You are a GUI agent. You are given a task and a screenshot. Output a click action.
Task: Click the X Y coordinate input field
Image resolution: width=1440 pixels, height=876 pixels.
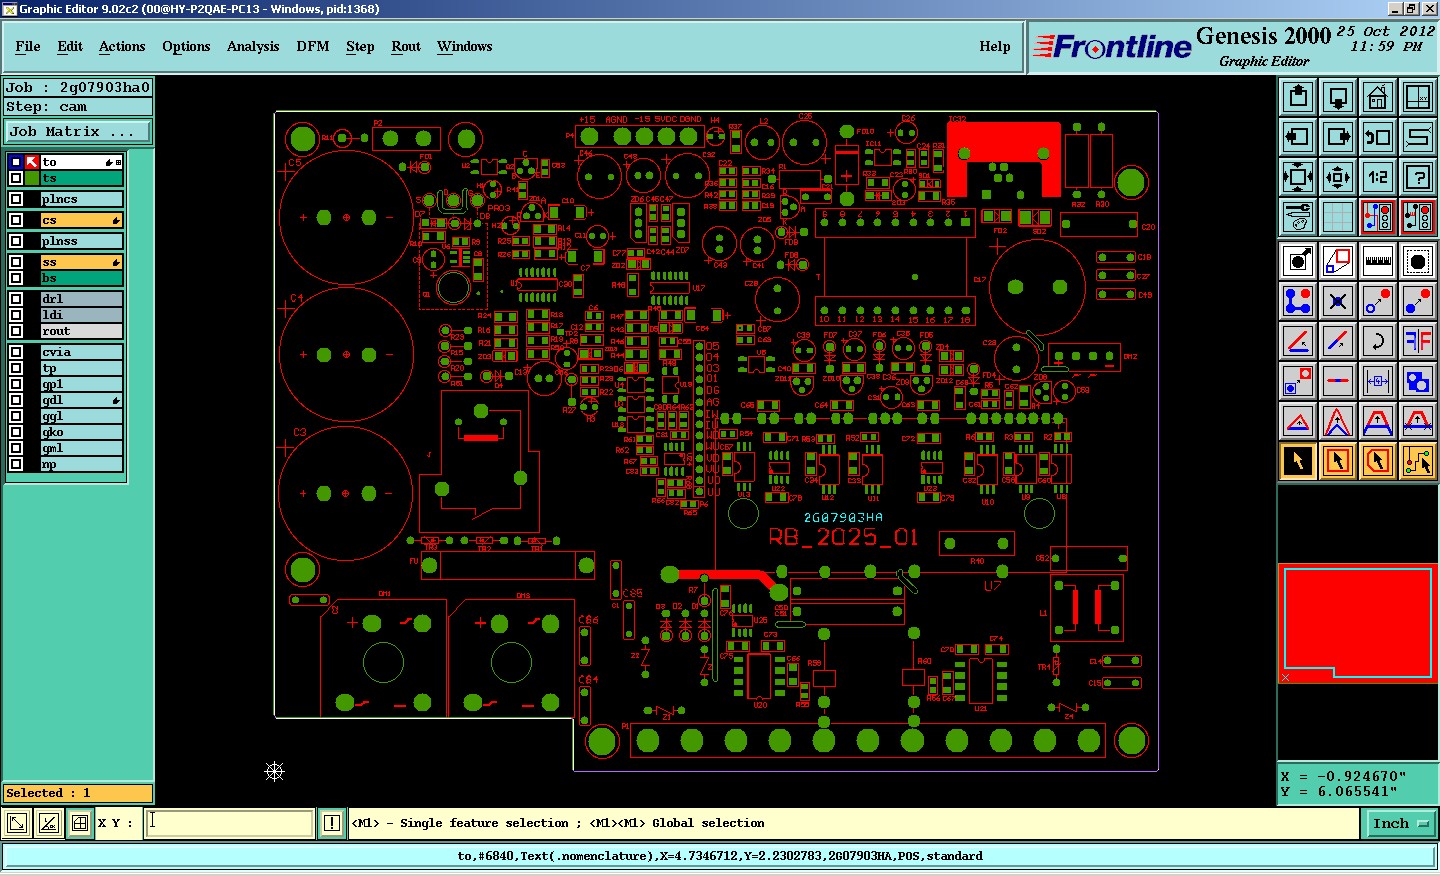[230, 824]
